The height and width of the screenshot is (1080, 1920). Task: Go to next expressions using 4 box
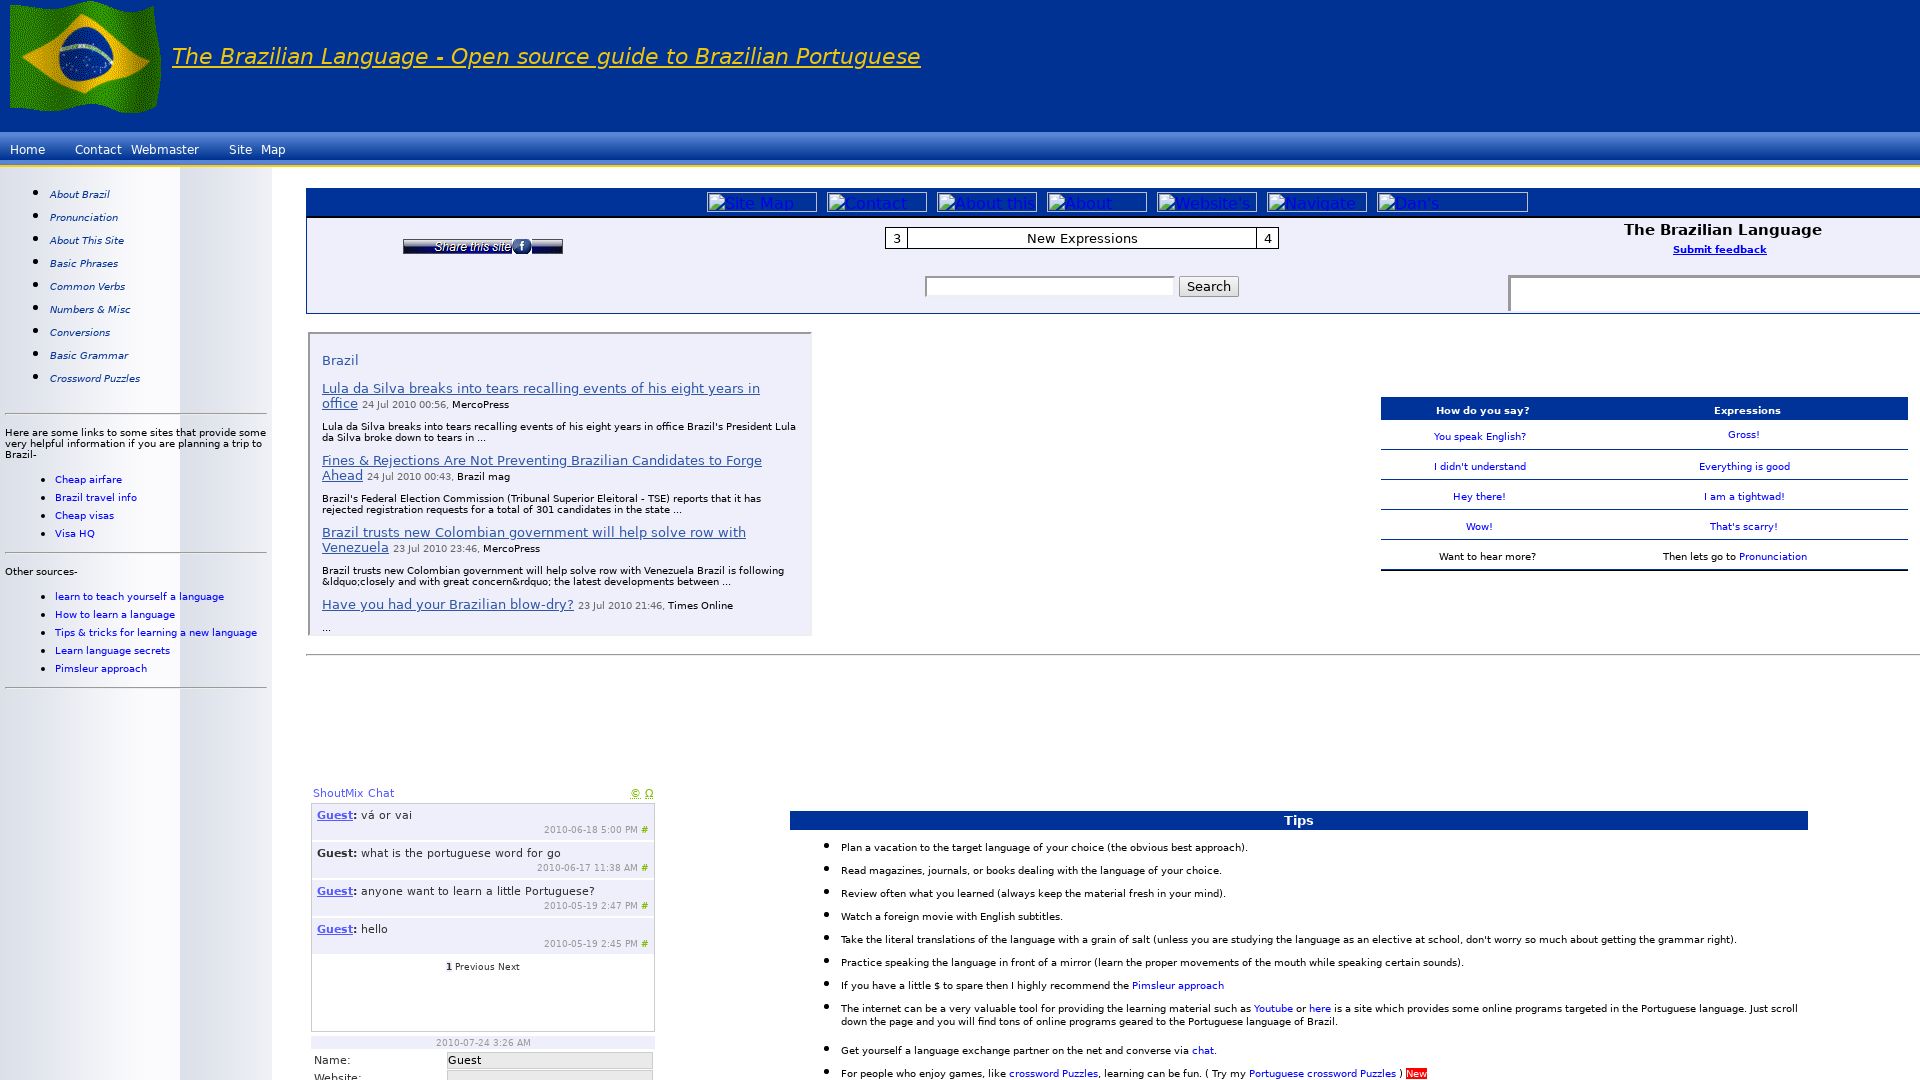coord(1267,238)
